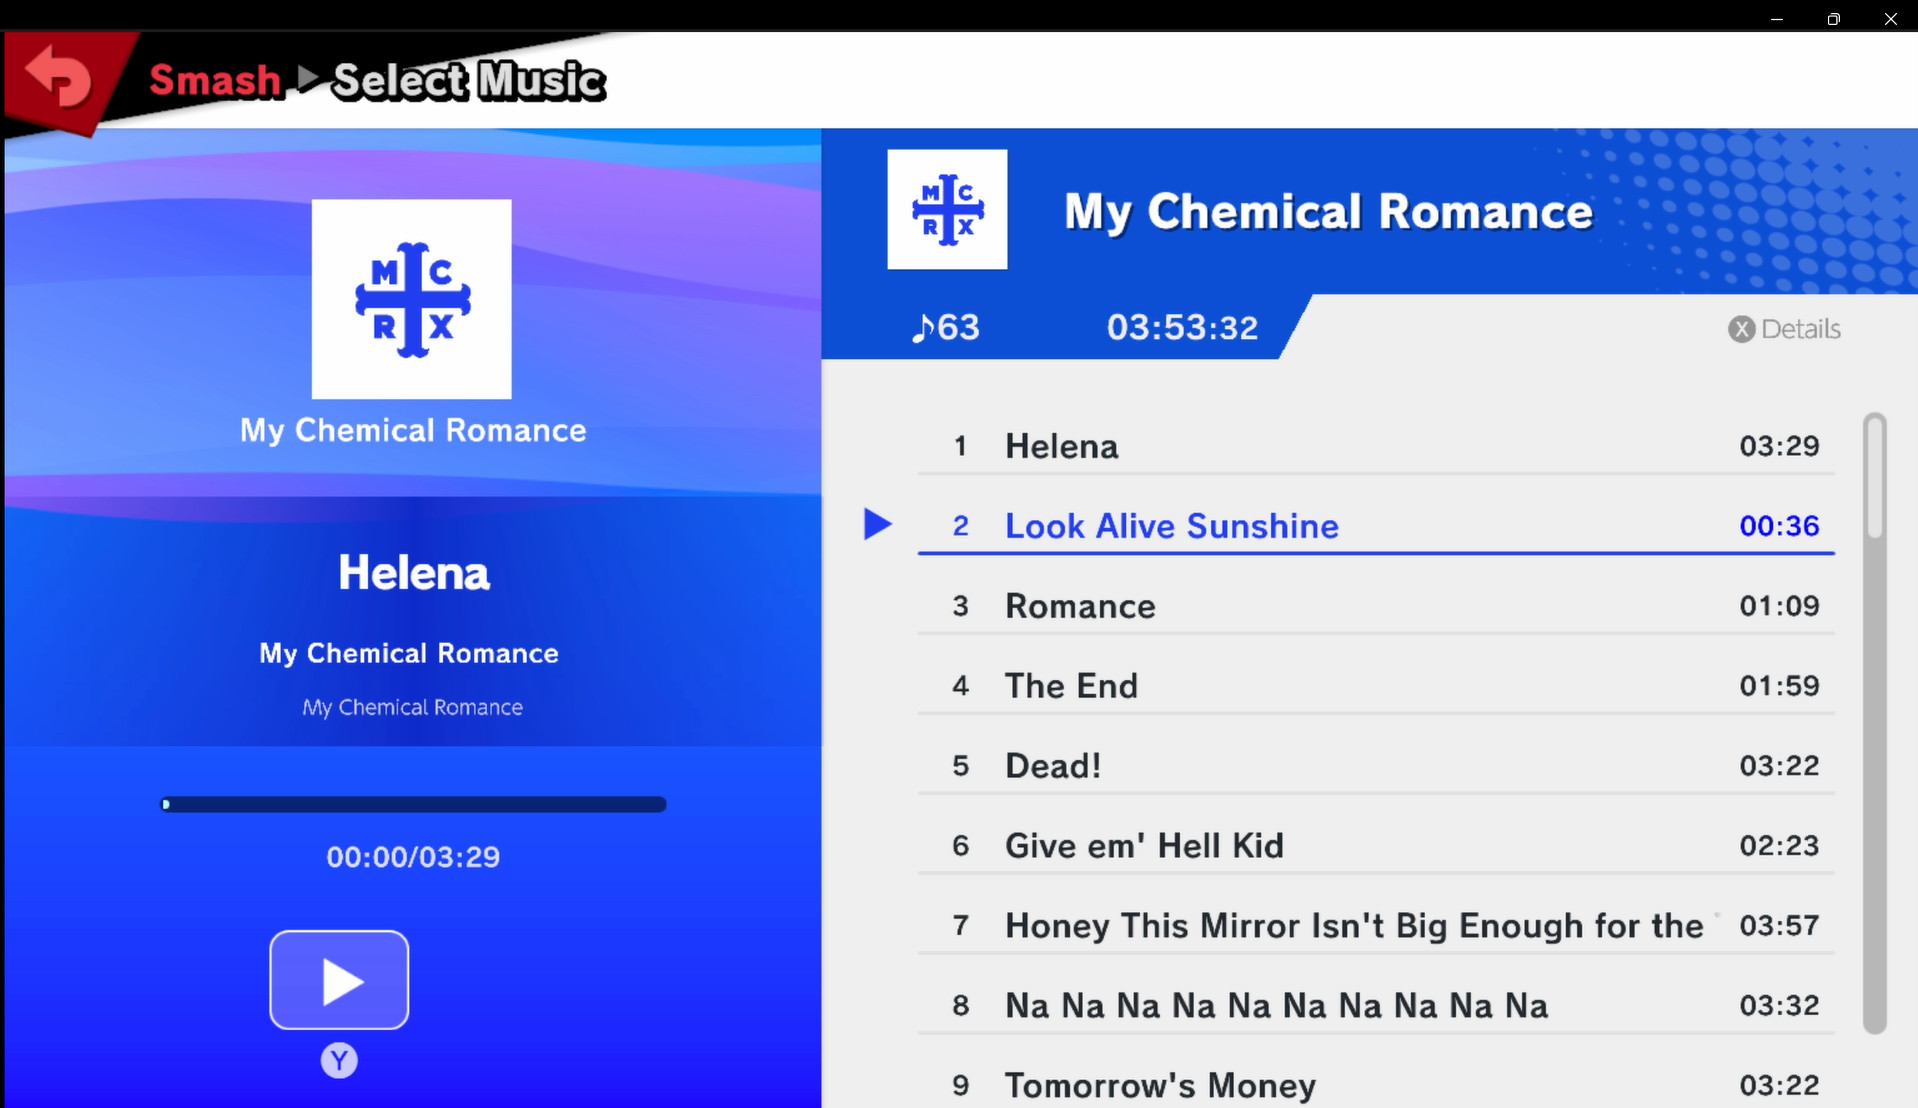
Task: Click the X button icon next to Details
Action: (x=1741, y=329)
